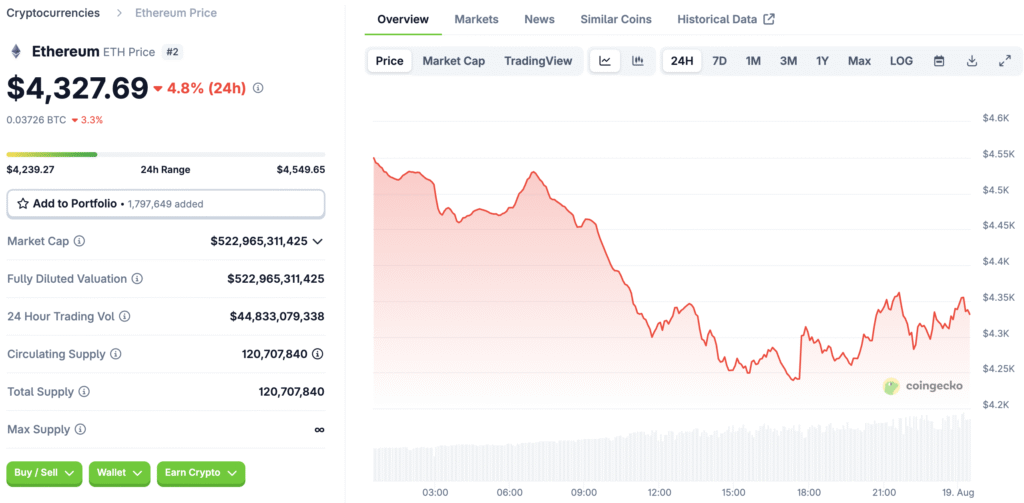This screenshot has width=1024, height=503.
Task: Download chart data icon
Action: click(x=972, y=61)
